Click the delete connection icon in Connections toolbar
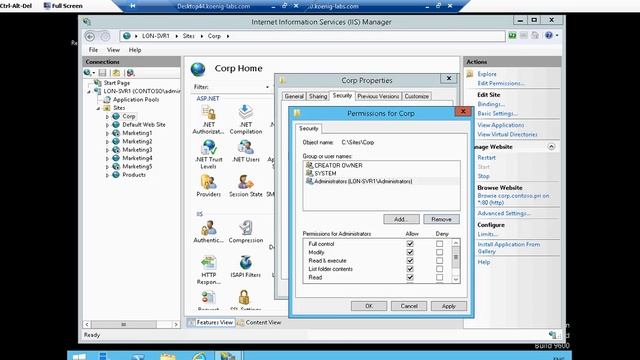Viewport: 640px width, 360px height. (x=130, y=73)
